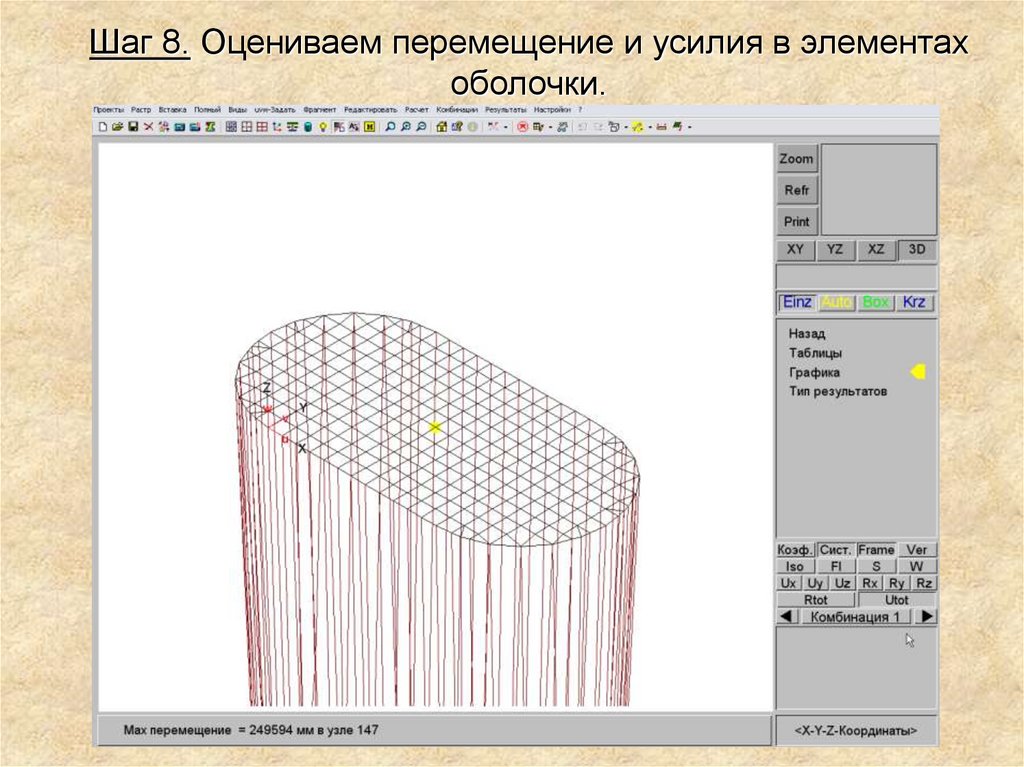
Task: Select Таблицы in the side panel list
Action: coord(815,353)
